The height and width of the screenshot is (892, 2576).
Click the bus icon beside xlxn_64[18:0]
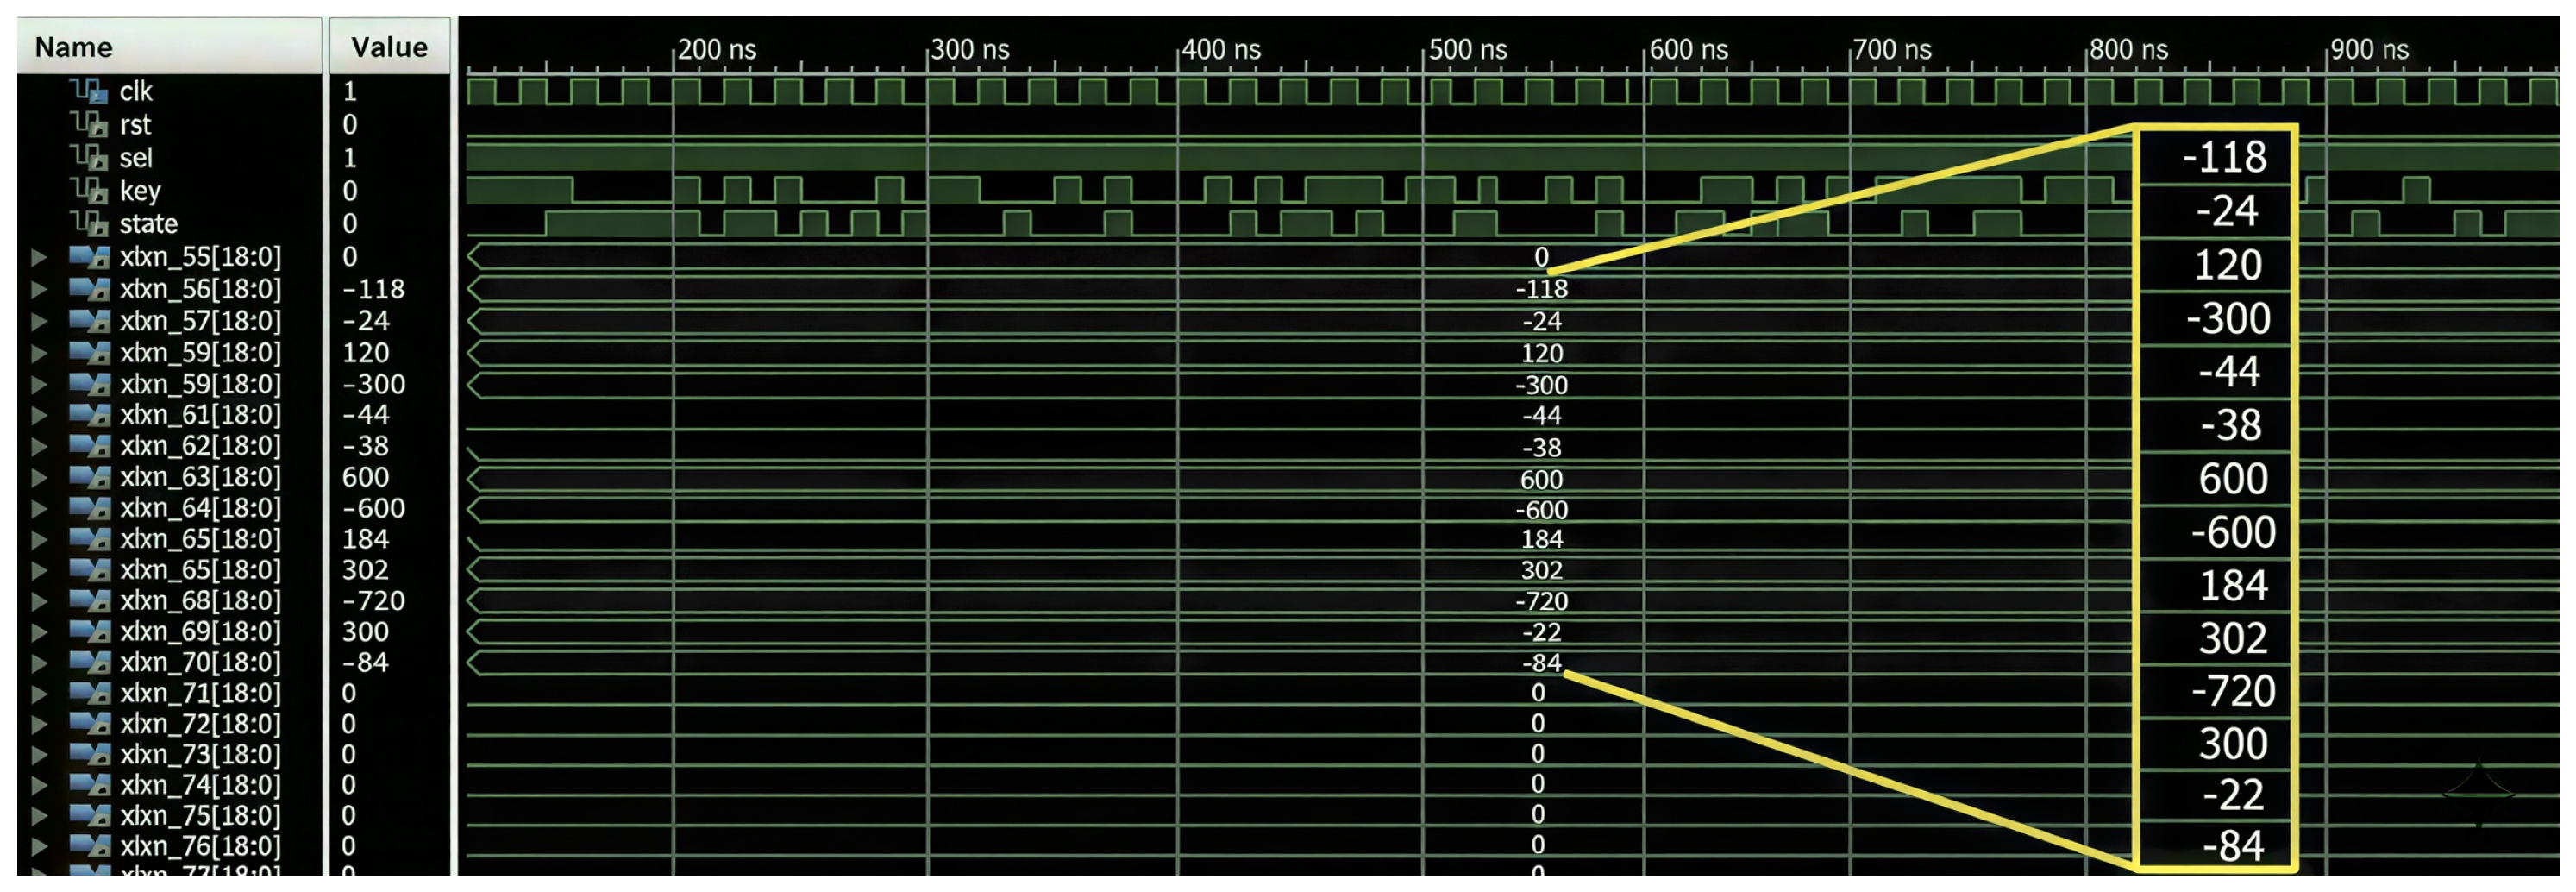coord(88,508)
